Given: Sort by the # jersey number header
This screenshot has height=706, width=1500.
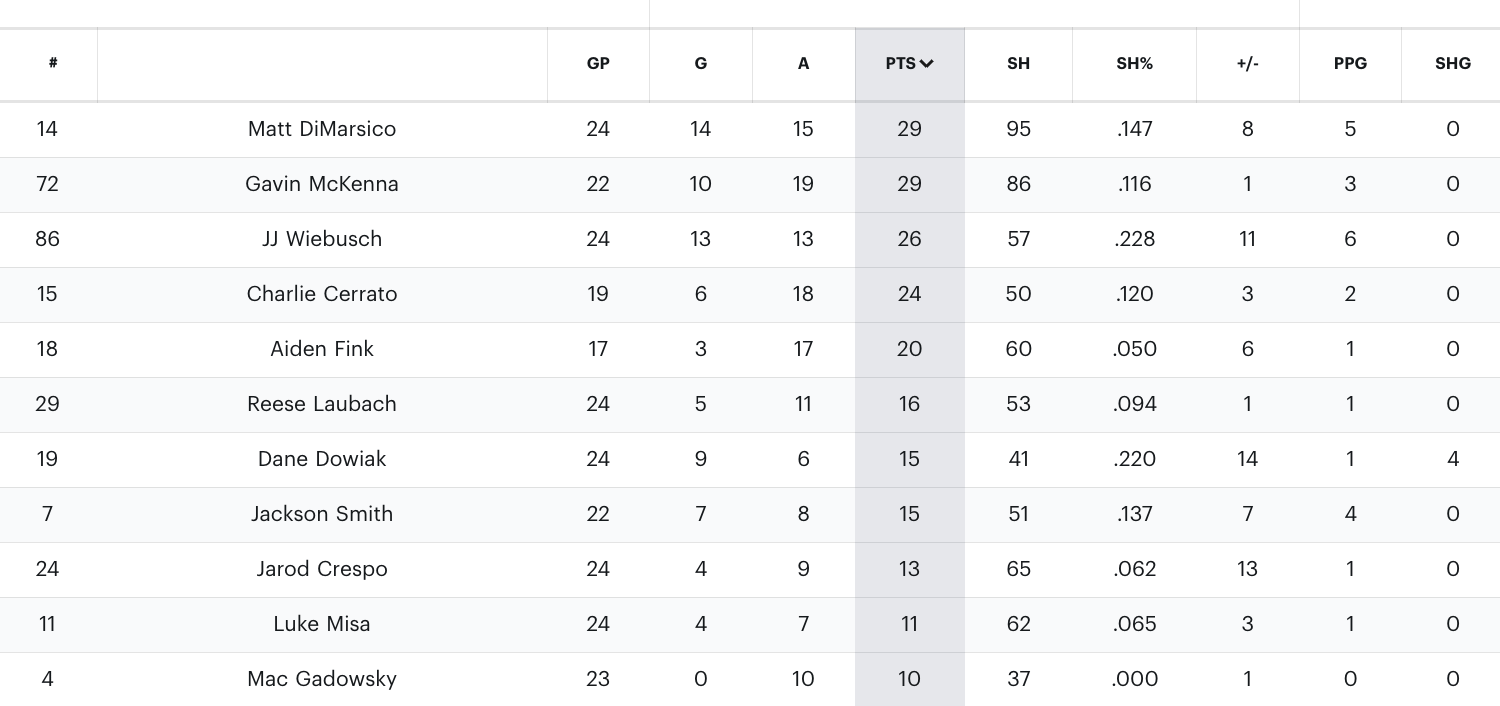Looking at the screenshot, I should (x=52, y=64).
